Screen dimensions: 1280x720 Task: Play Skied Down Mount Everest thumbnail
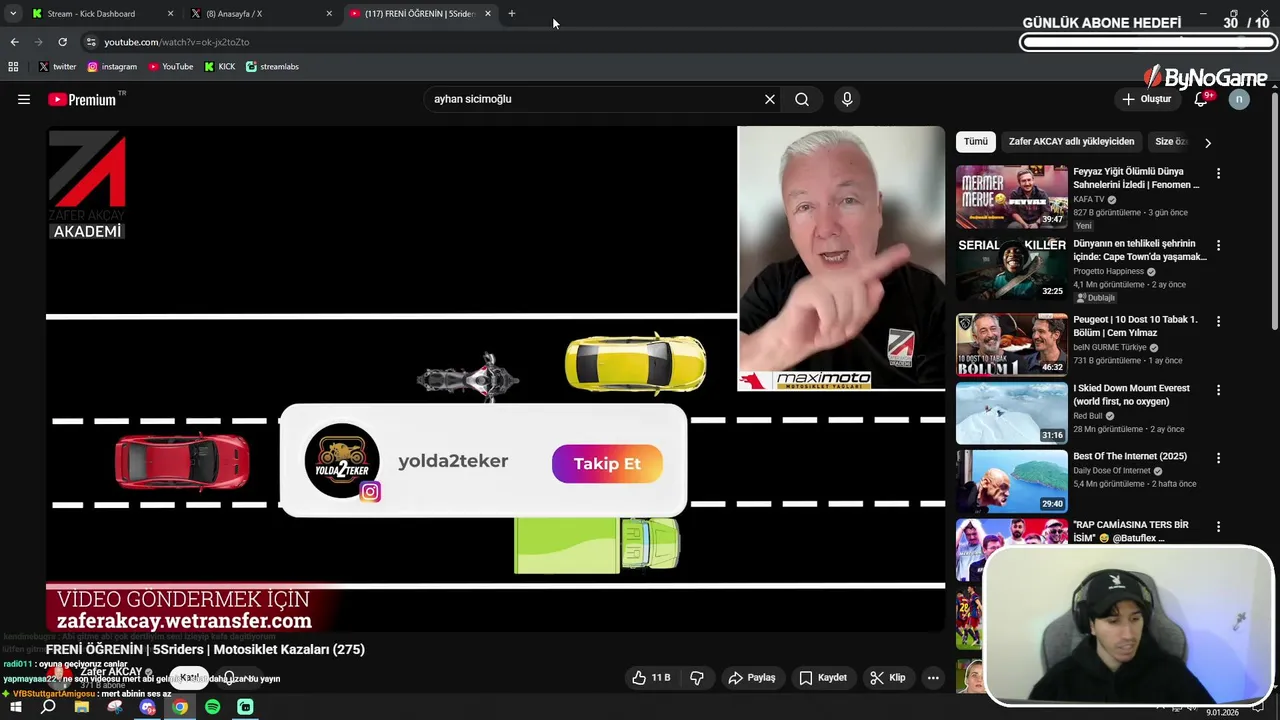pos(1011,412)
